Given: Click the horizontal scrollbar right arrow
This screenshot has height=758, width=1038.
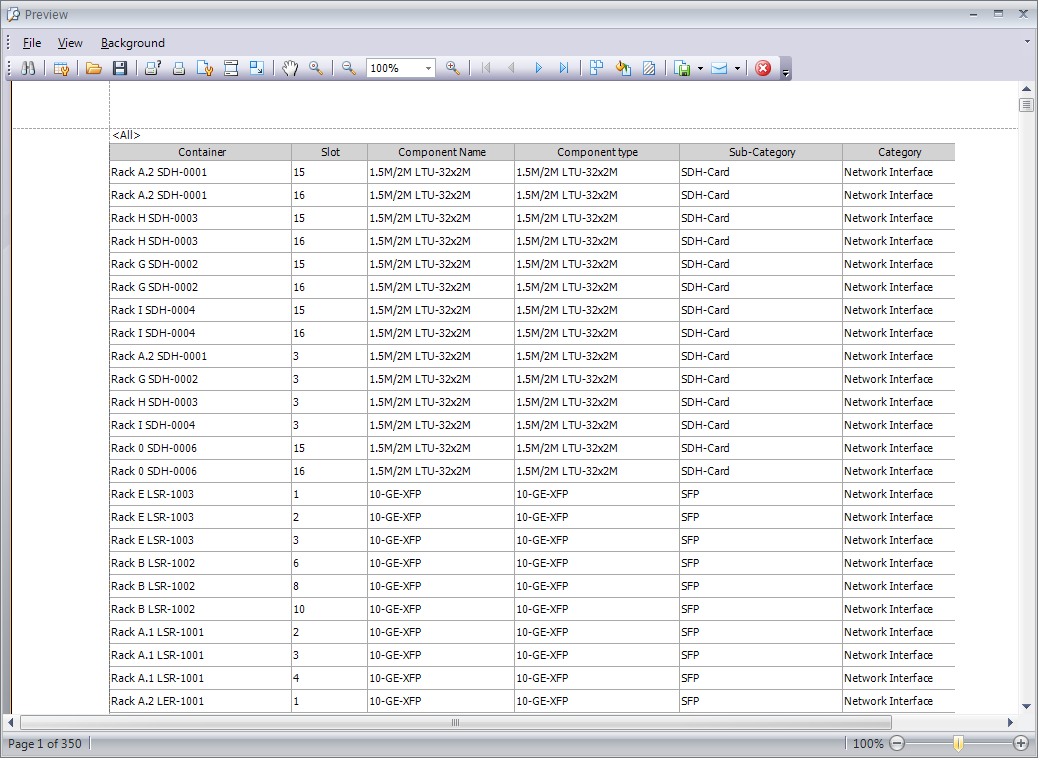Looking at the screenshot, I should coord(1010,722).
